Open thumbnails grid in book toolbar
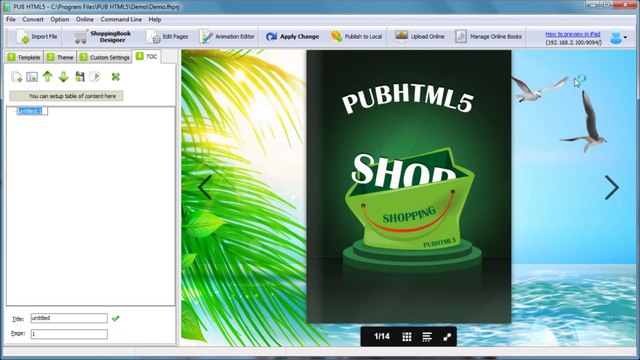 [x=407, y=337]
